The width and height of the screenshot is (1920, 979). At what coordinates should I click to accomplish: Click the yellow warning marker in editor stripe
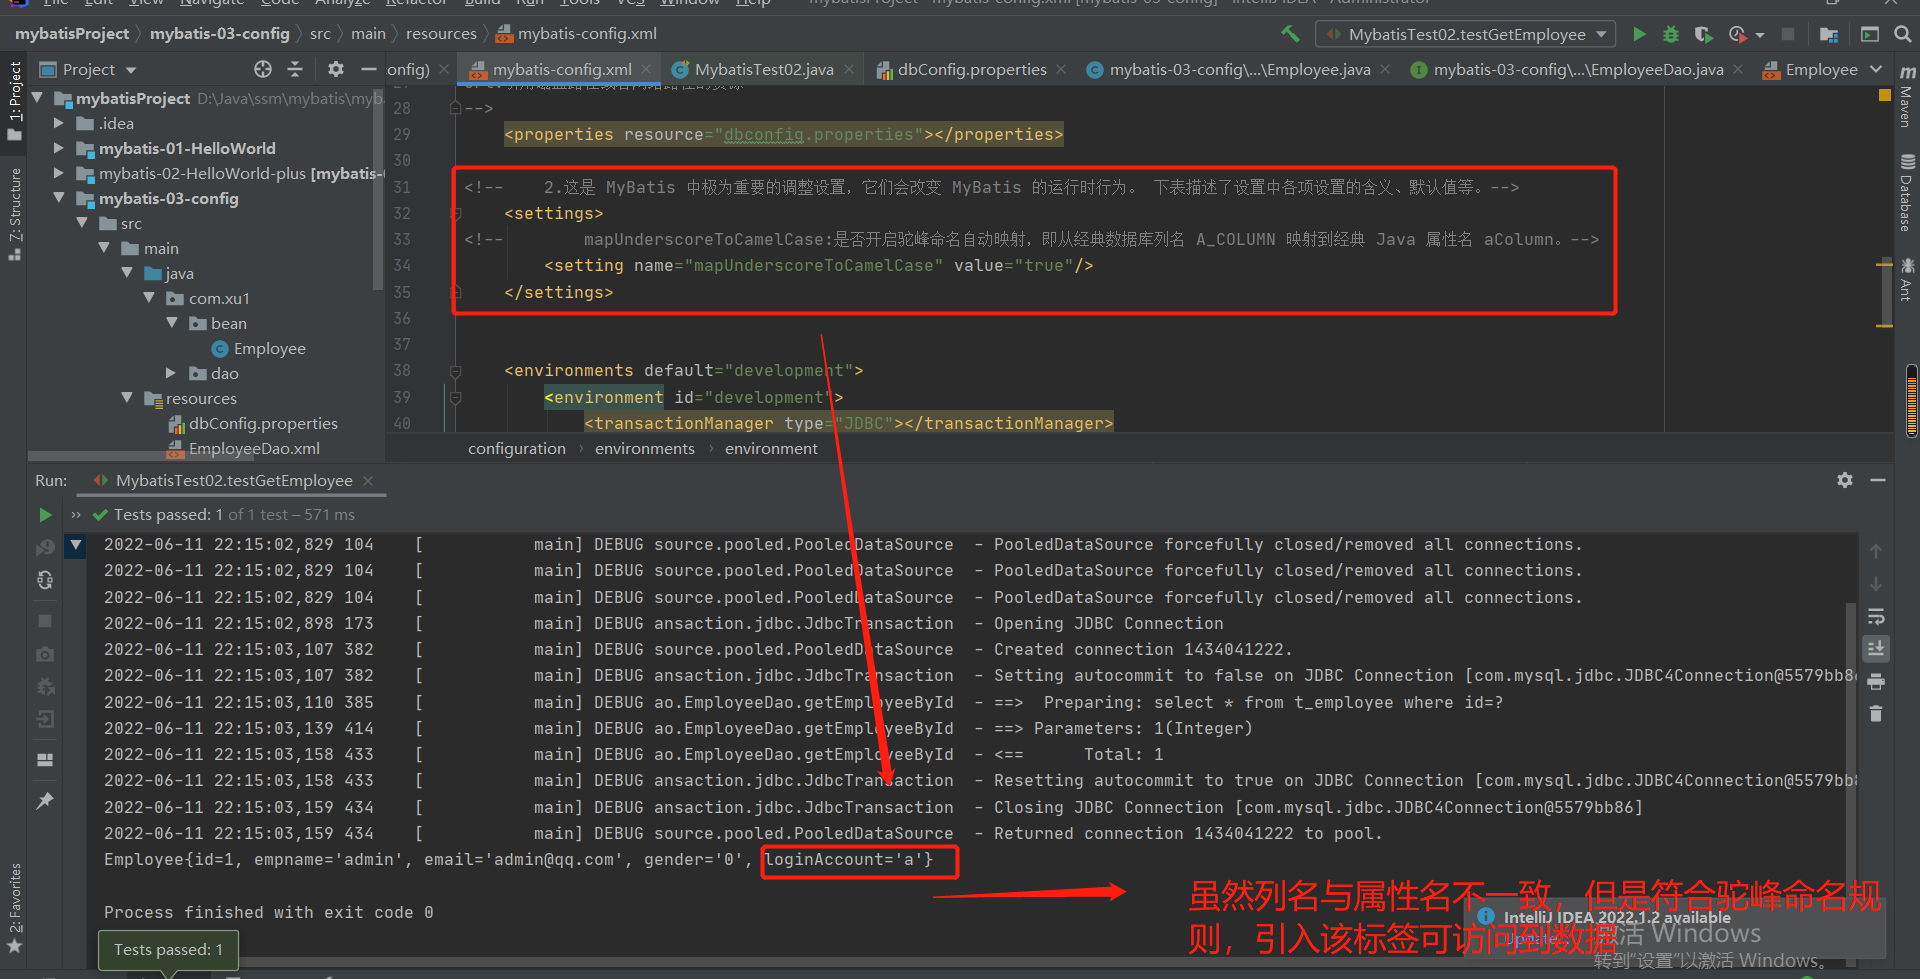(1885, 95)
